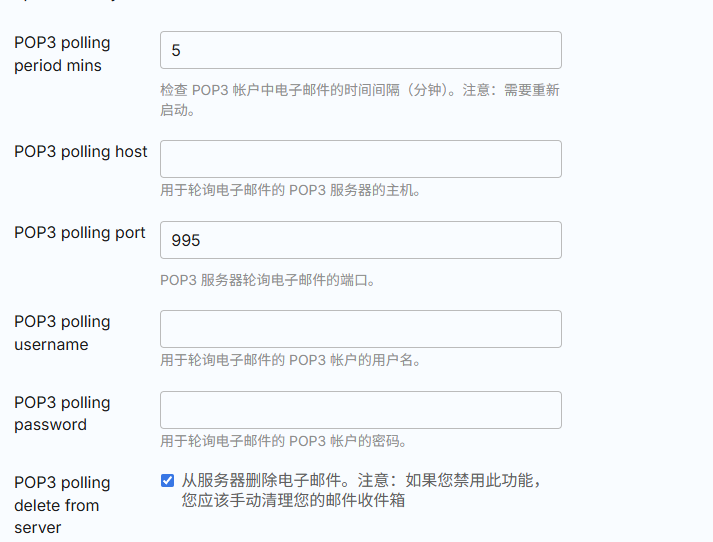Click the 检查 POP3 帐户 interval help text
Image resolution: width=713 pixels, height=542 pixels.
tap(360, 90)
